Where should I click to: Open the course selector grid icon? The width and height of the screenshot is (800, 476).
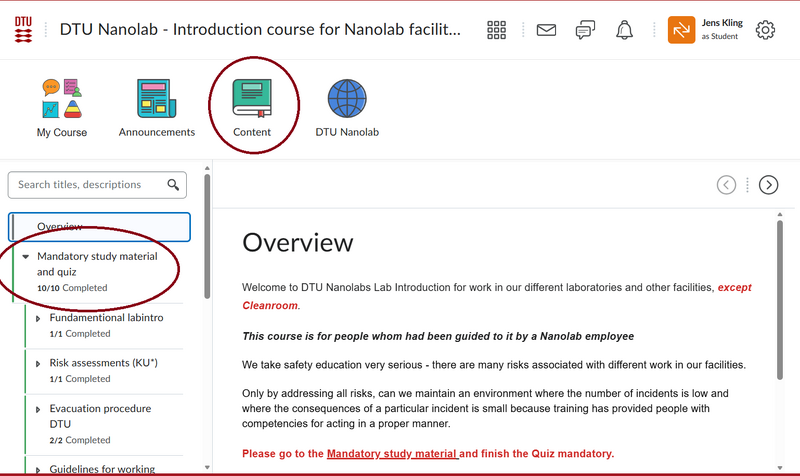point(496,30)
